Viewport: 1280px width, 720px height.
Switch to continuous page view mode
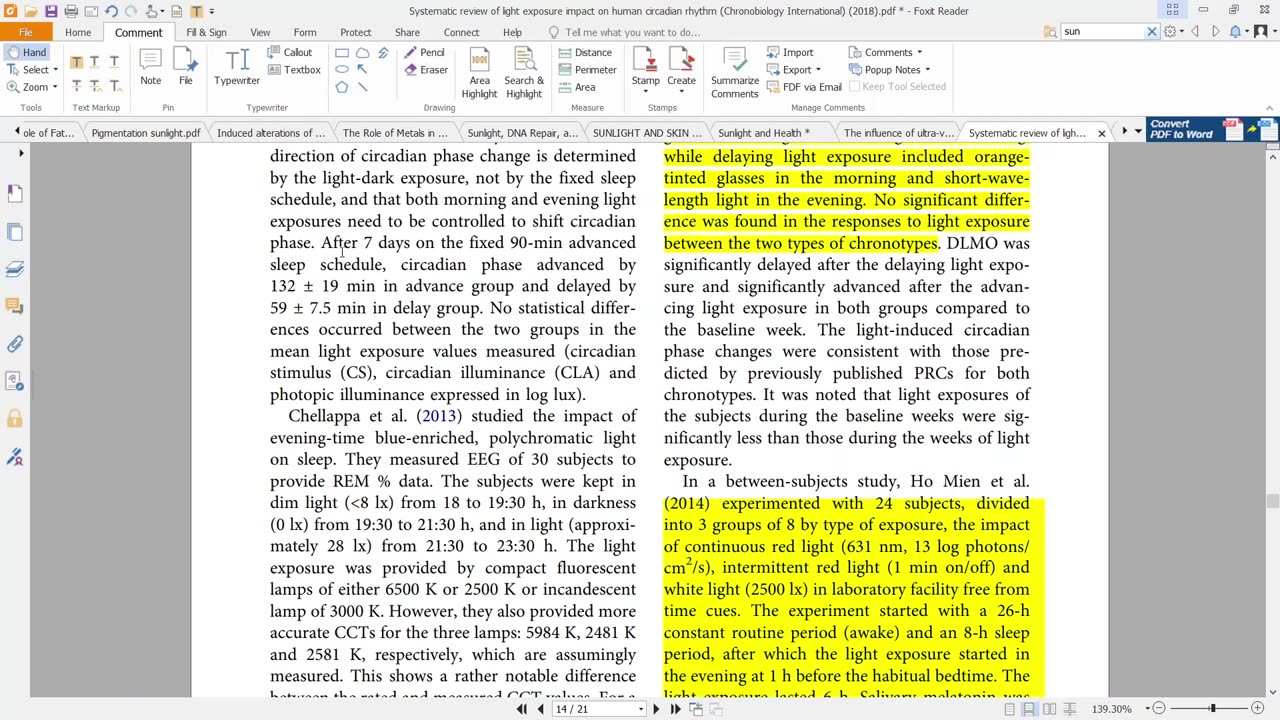coord(1029,709)
